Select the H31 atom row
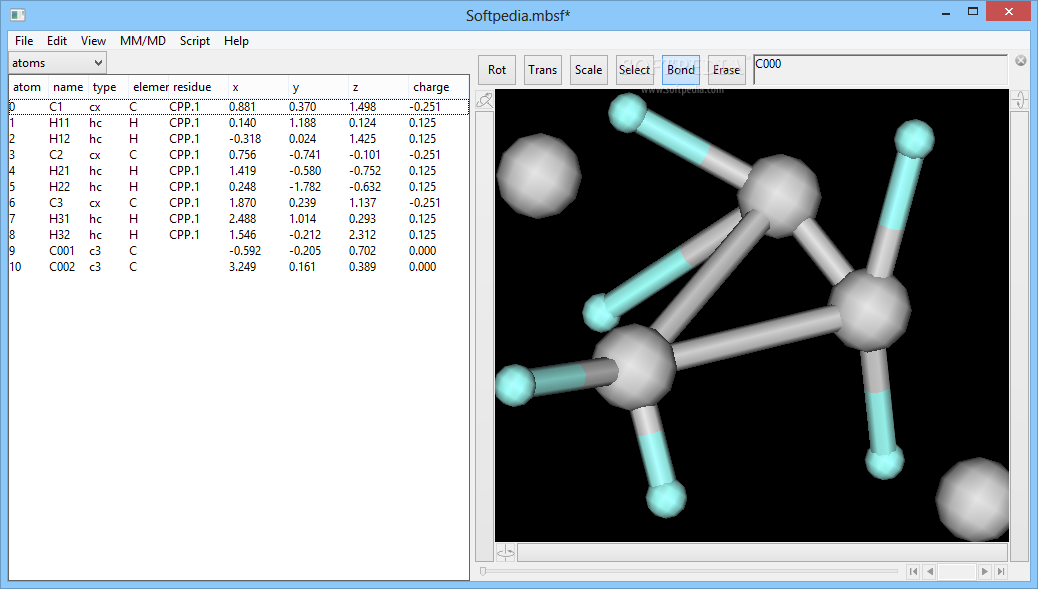 tap(238, 218)
